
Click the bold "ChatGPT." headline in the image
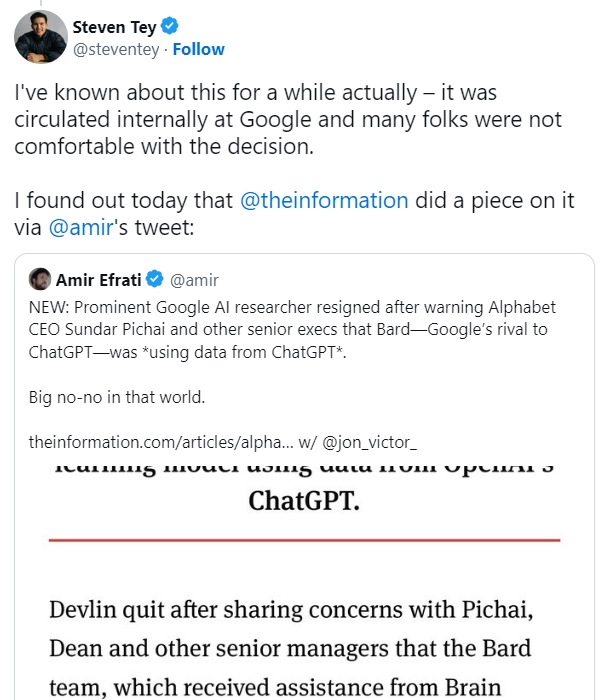pyautogui.click(x=303, y=500)
